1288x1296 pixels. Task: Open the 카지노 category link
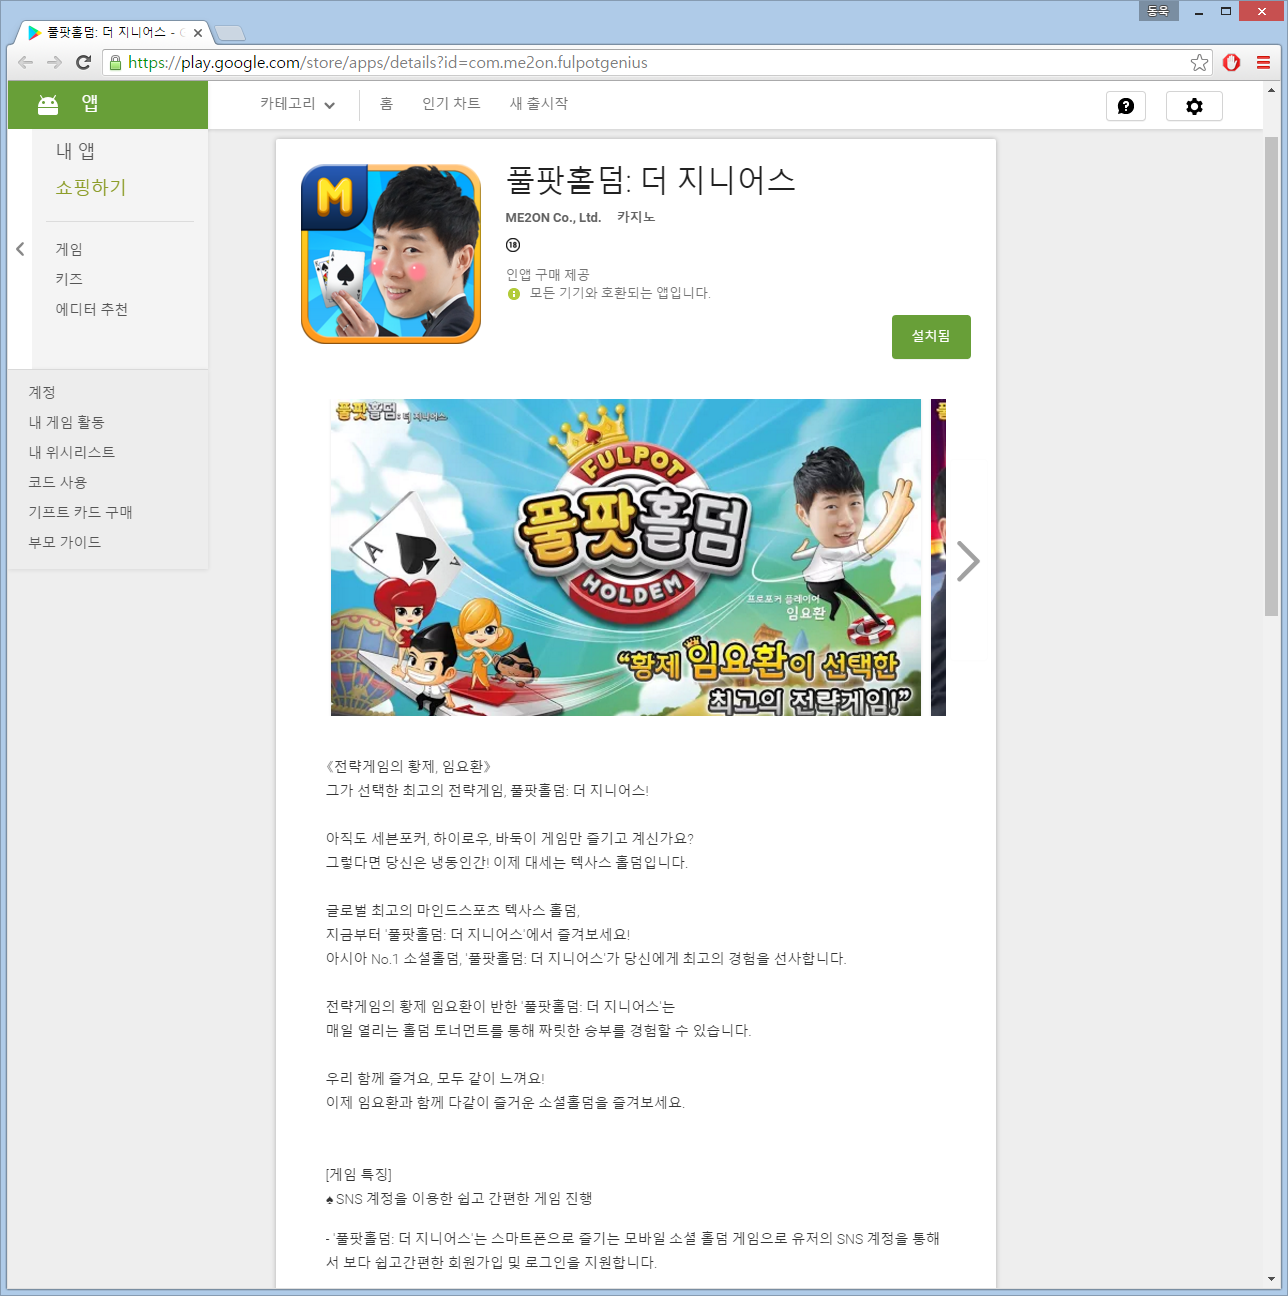(636, 218)
